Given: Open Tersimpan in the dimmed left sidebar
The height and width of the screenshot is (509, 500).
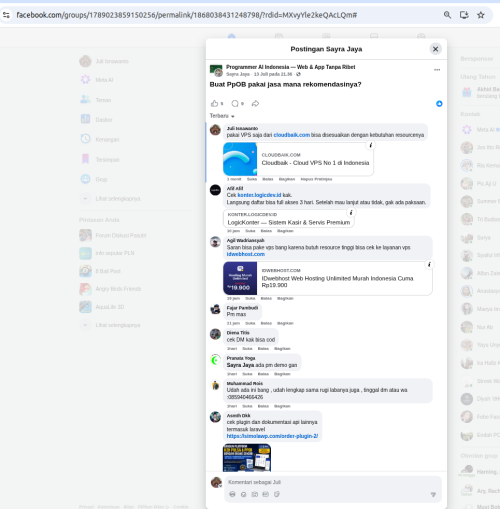Looking at the screenshot, I should point(100,159).
